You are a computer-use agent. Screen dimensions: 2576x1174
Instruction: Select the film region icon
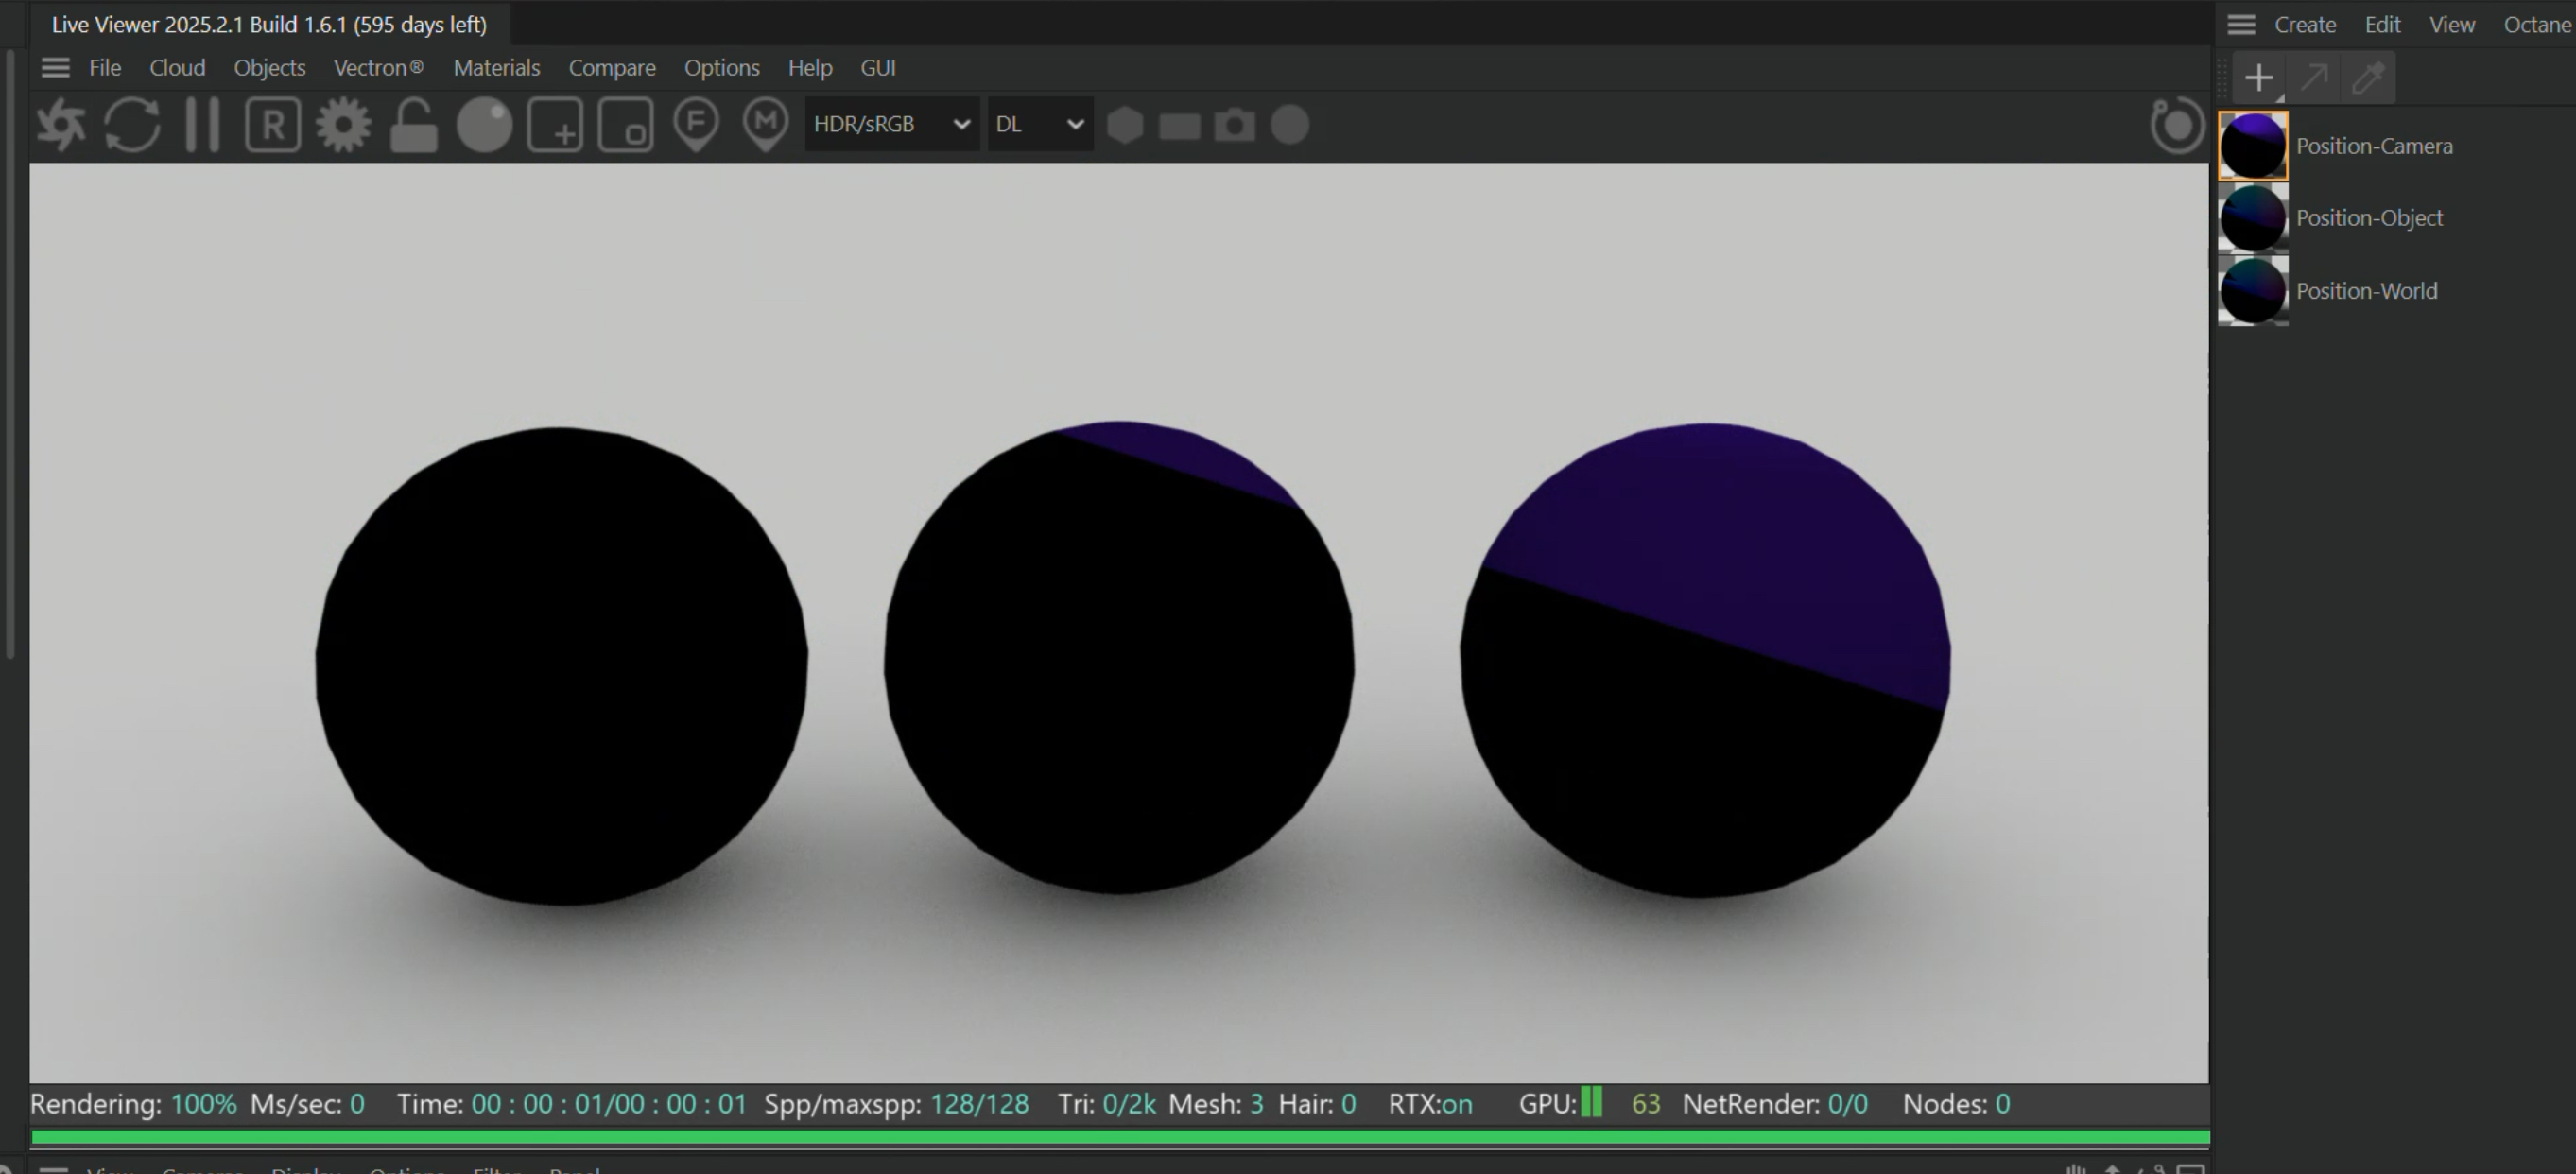click(x=626, y=125)
